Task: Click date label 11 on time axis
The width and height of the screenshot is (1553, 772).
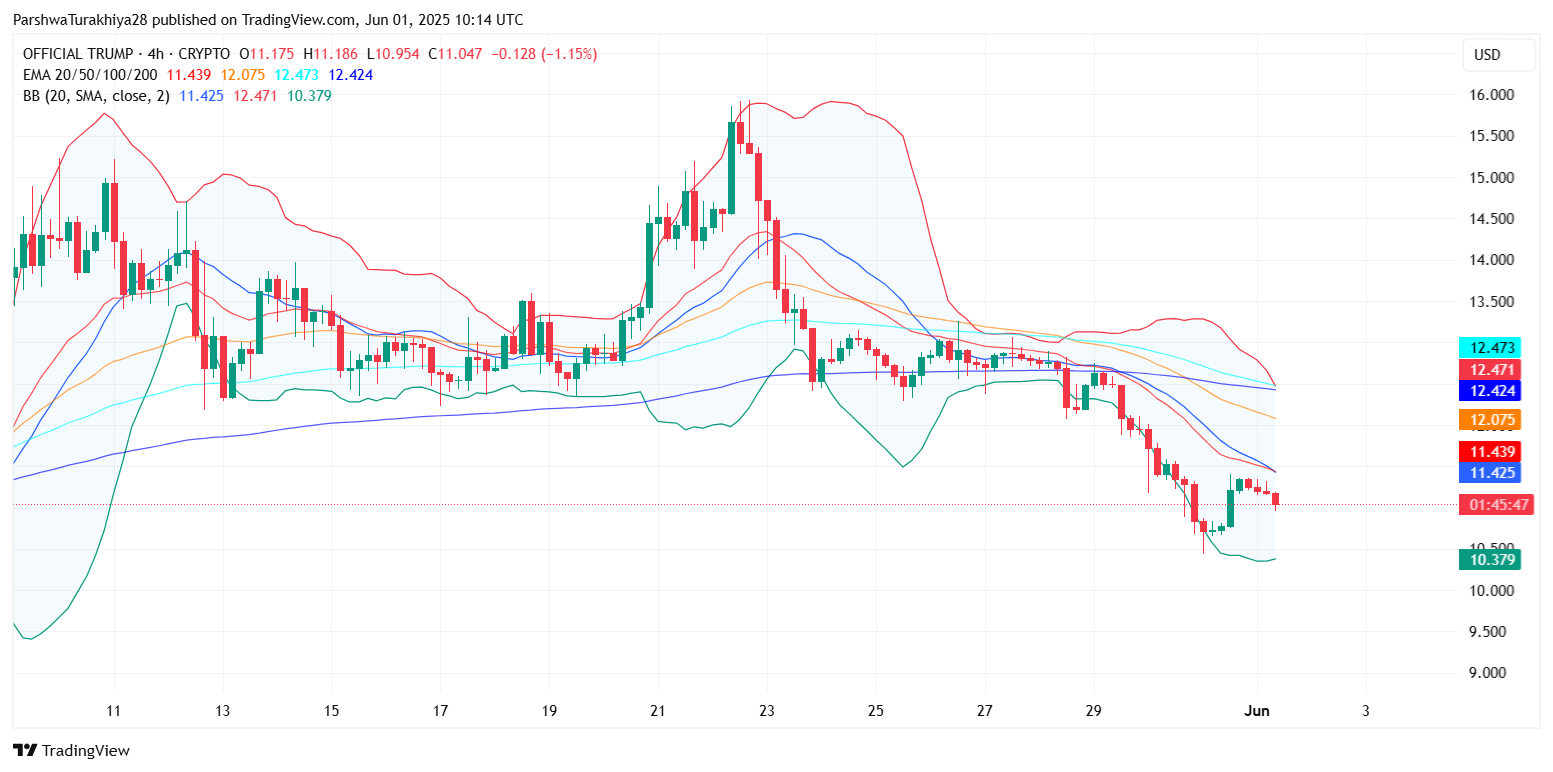Action: 114,710
